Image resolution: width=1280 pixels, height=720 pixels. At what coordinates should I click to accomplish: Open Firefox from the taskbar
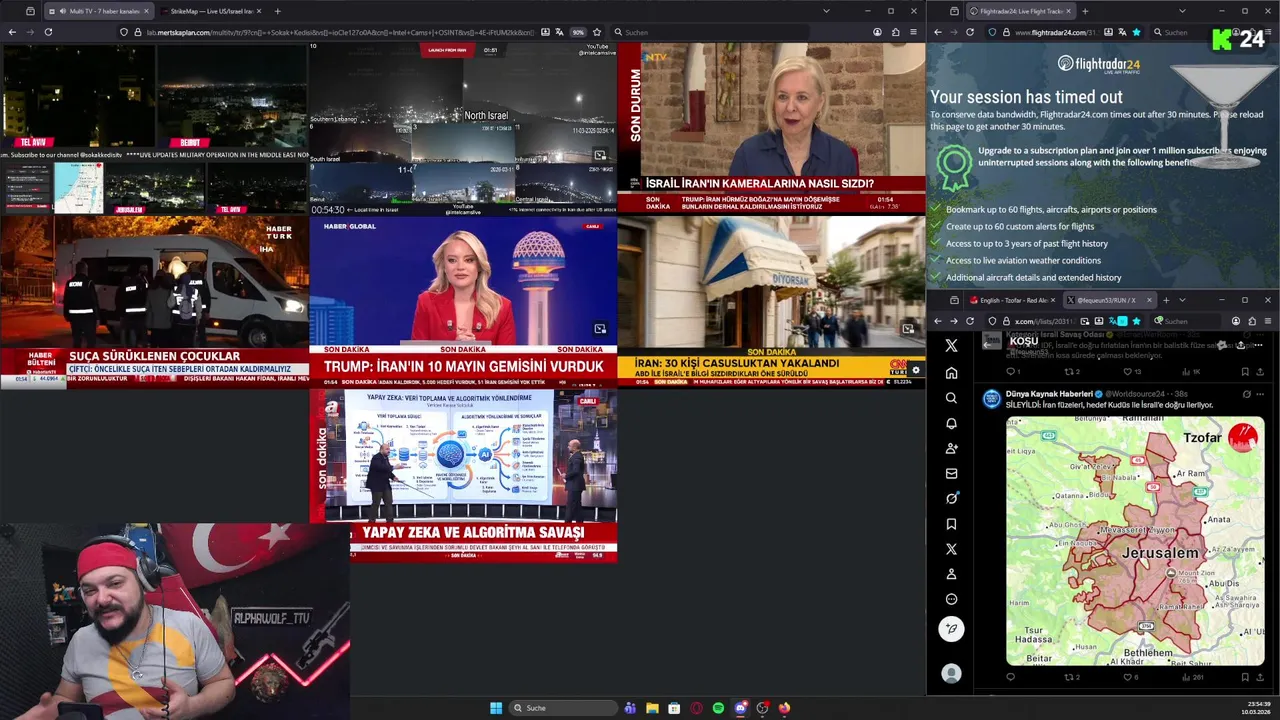784,708
